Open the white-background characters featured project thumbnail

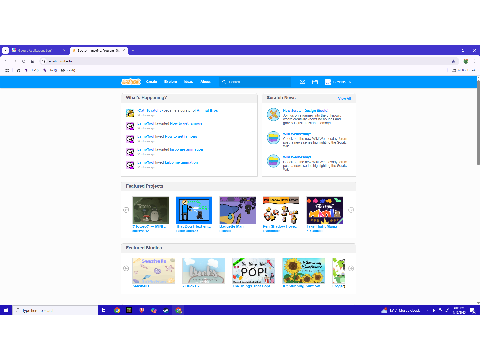pos(281,210)
